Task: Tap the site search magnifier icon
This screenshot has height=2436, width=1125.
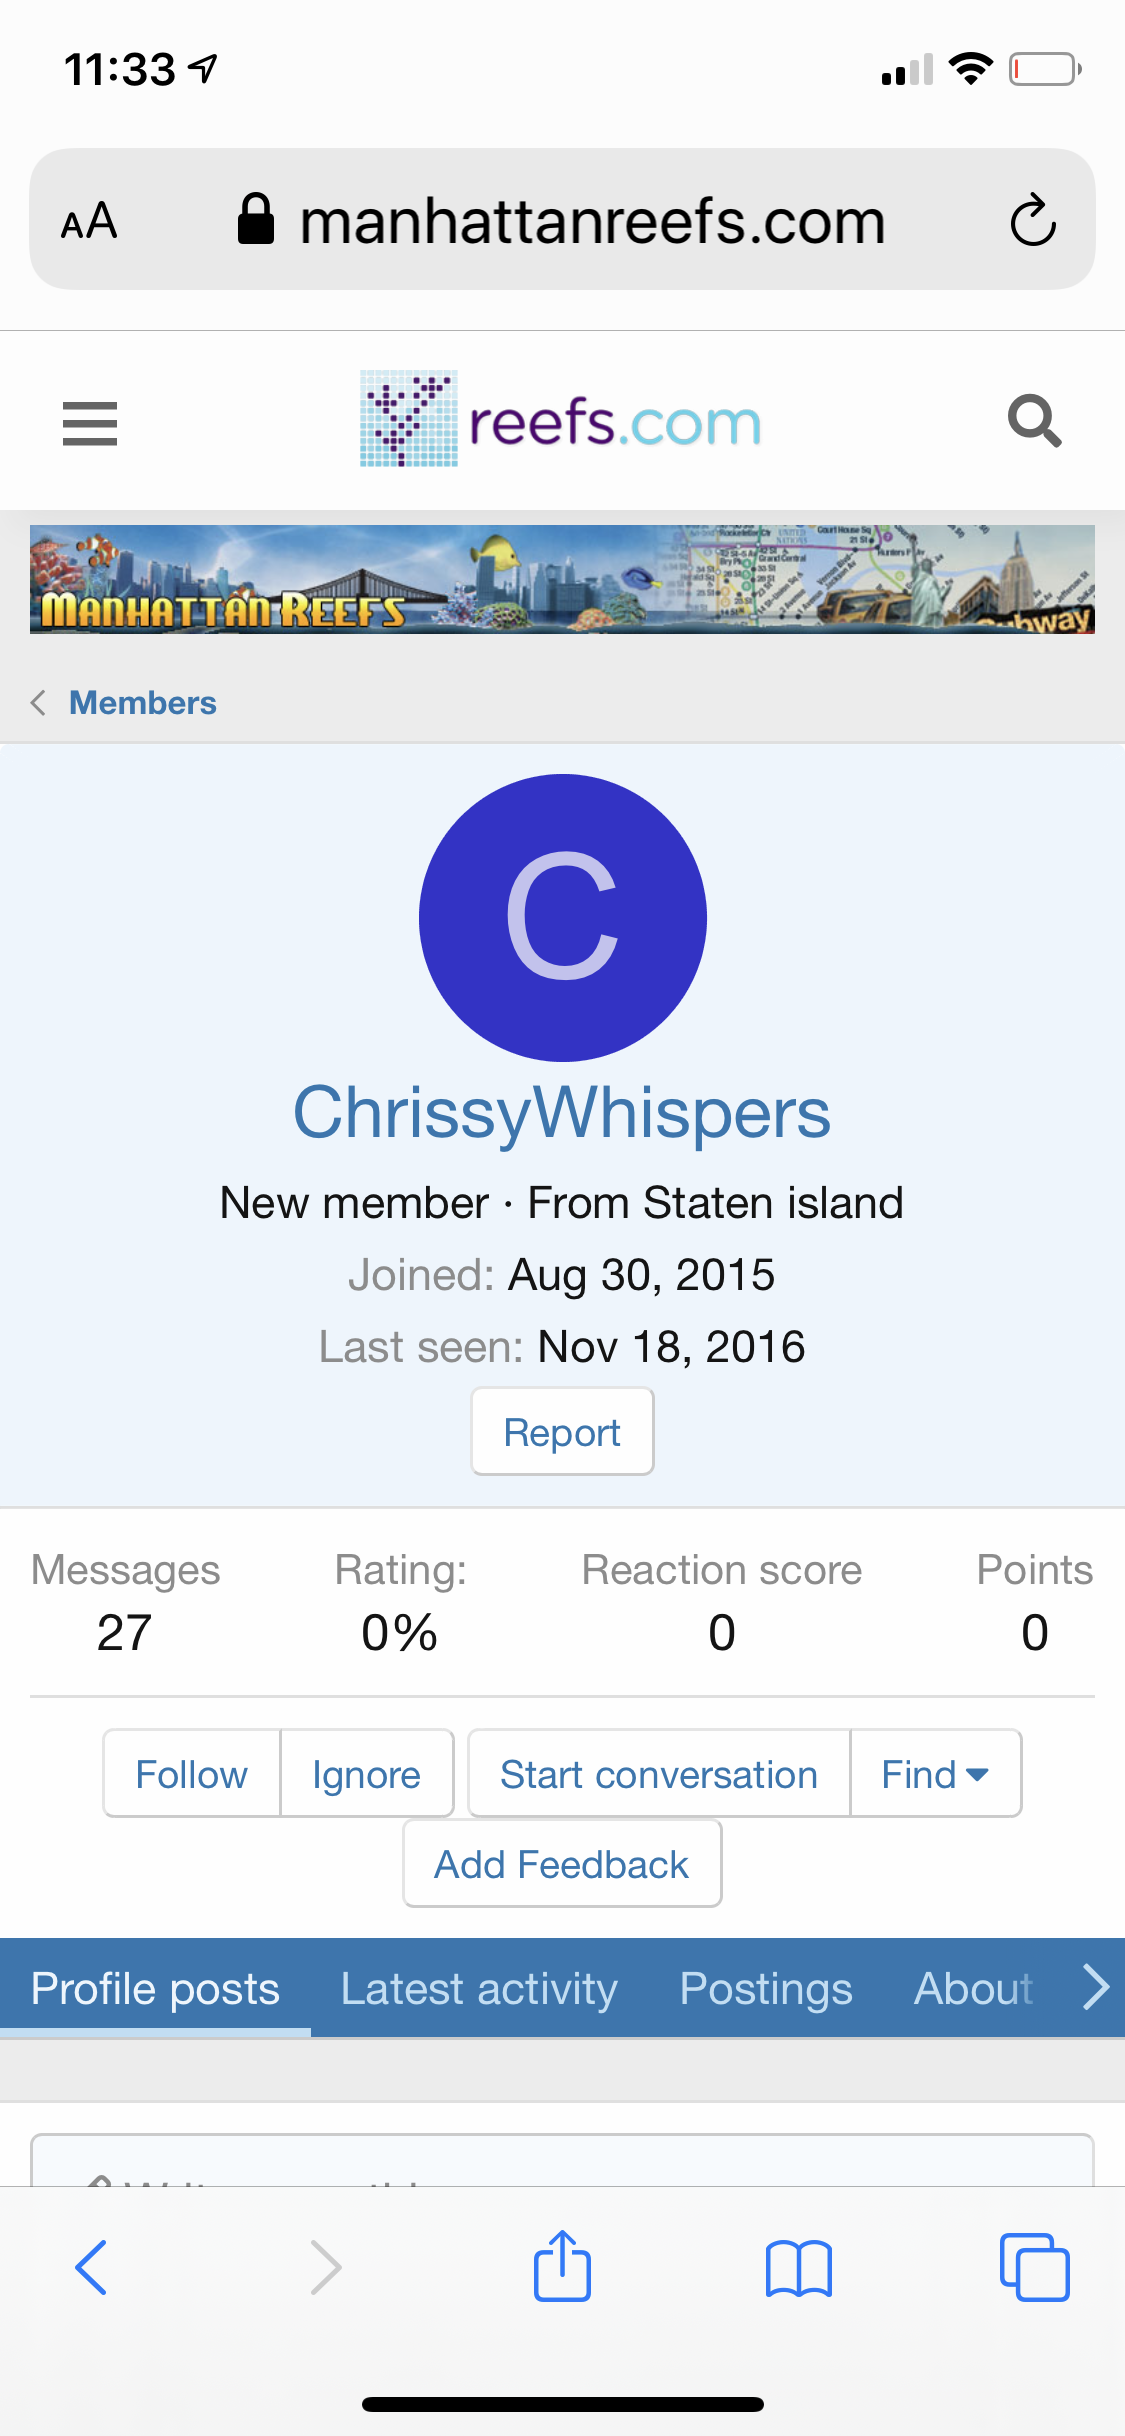Action: (1034, 421)
